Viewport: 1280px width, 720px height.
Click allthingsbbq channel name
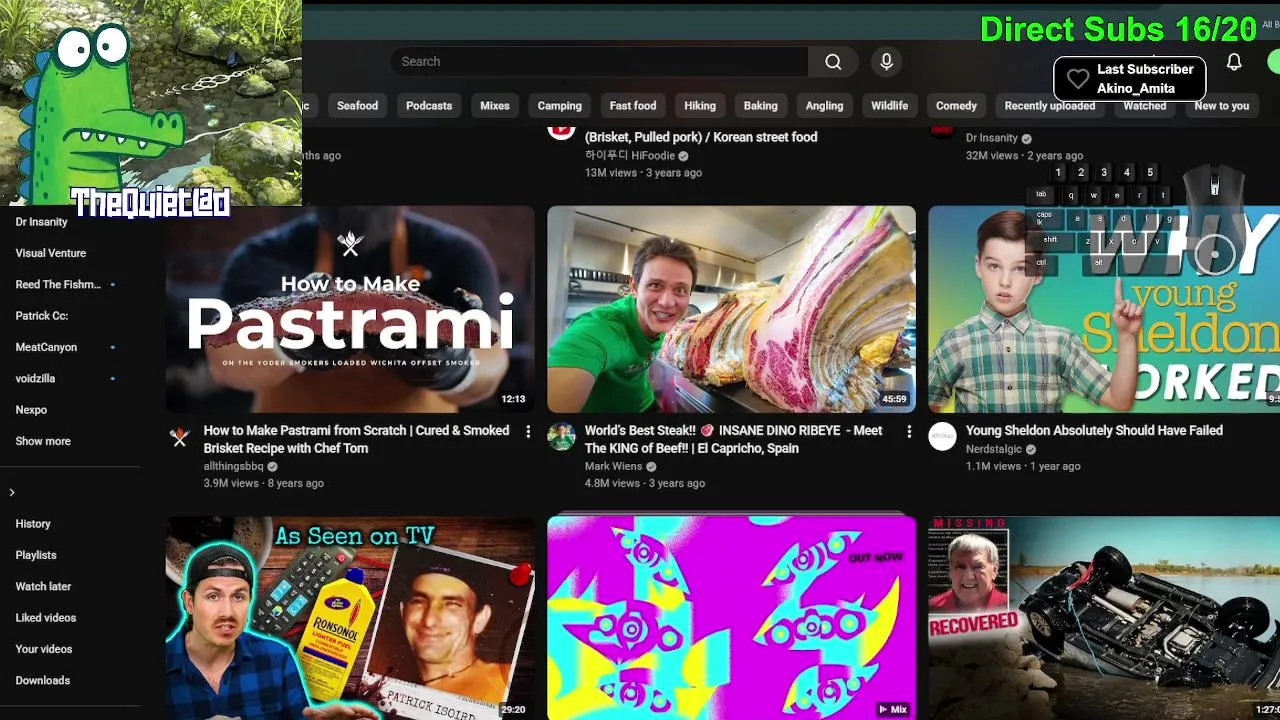point(233,466)
